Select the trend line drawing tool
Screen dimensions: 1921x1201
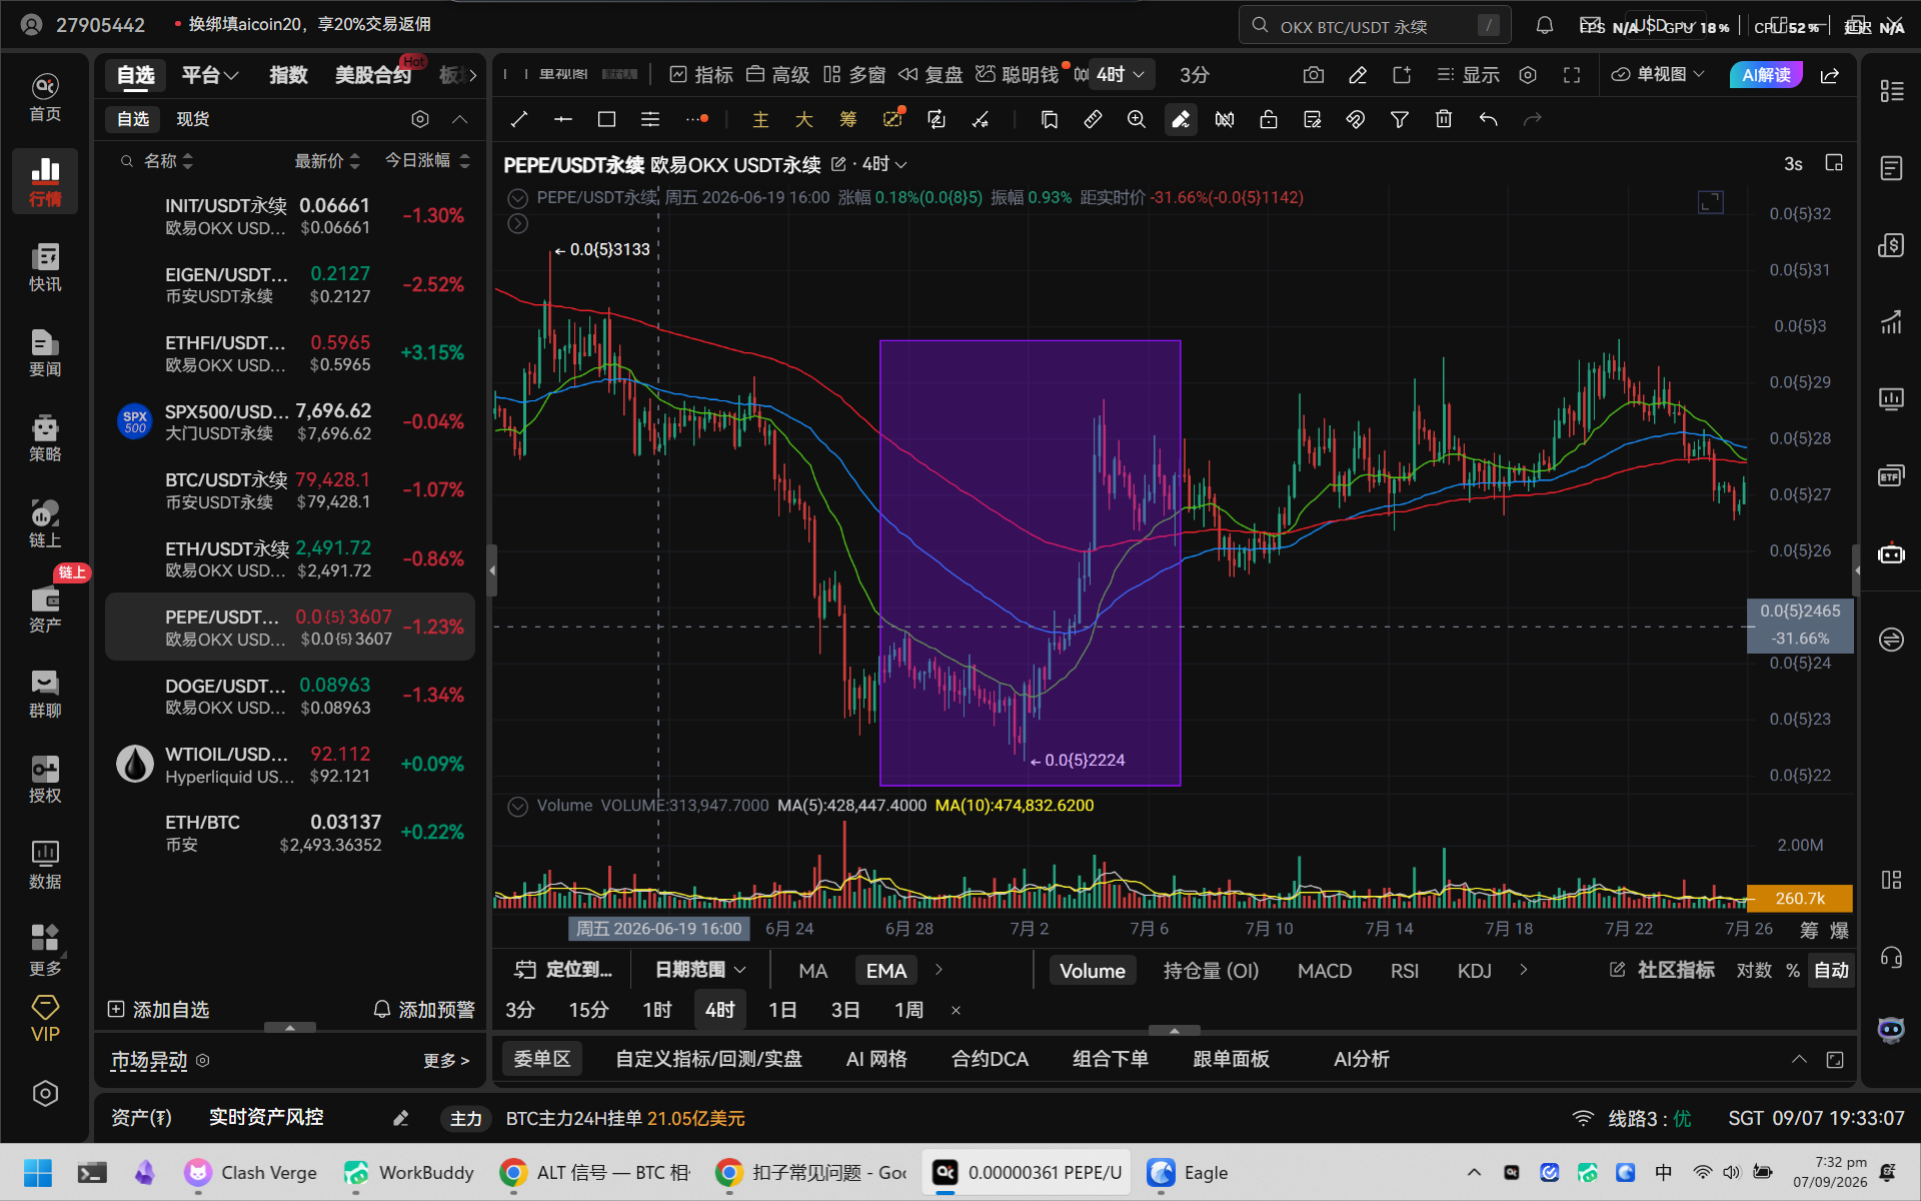(519, 120)
